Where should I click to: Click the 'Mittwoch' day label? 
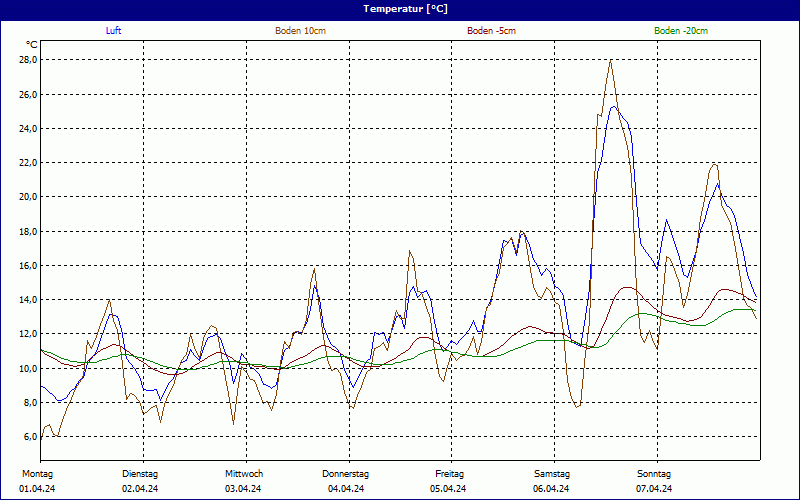click(244, 474)
